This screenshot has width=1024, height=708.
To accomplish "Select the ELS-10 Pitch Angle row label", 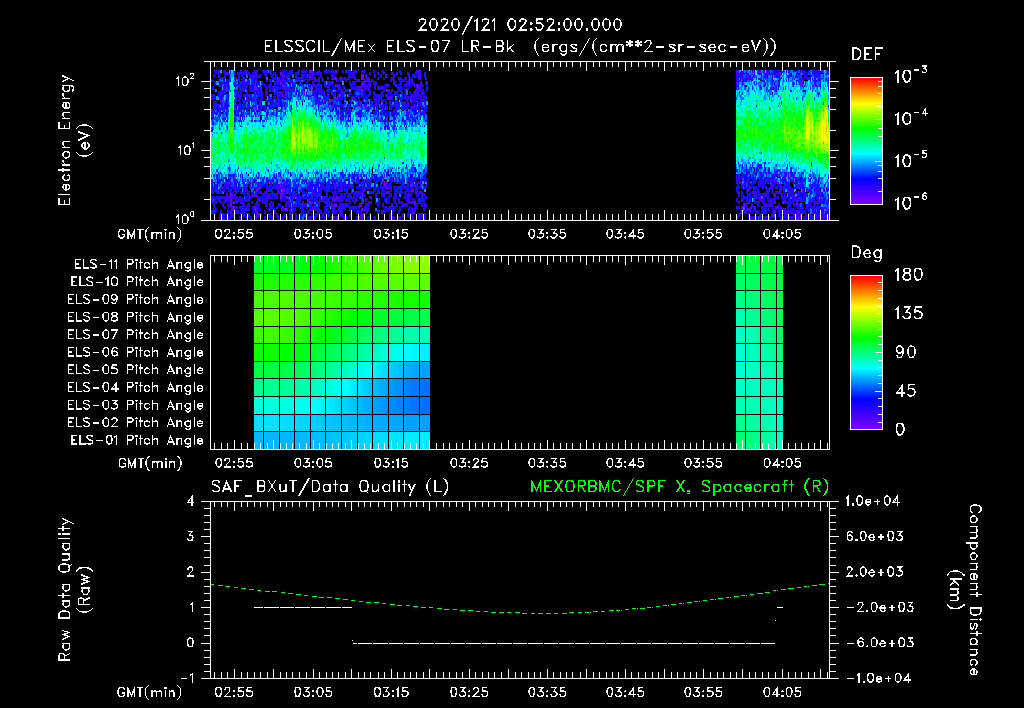I will pos(136,282).
